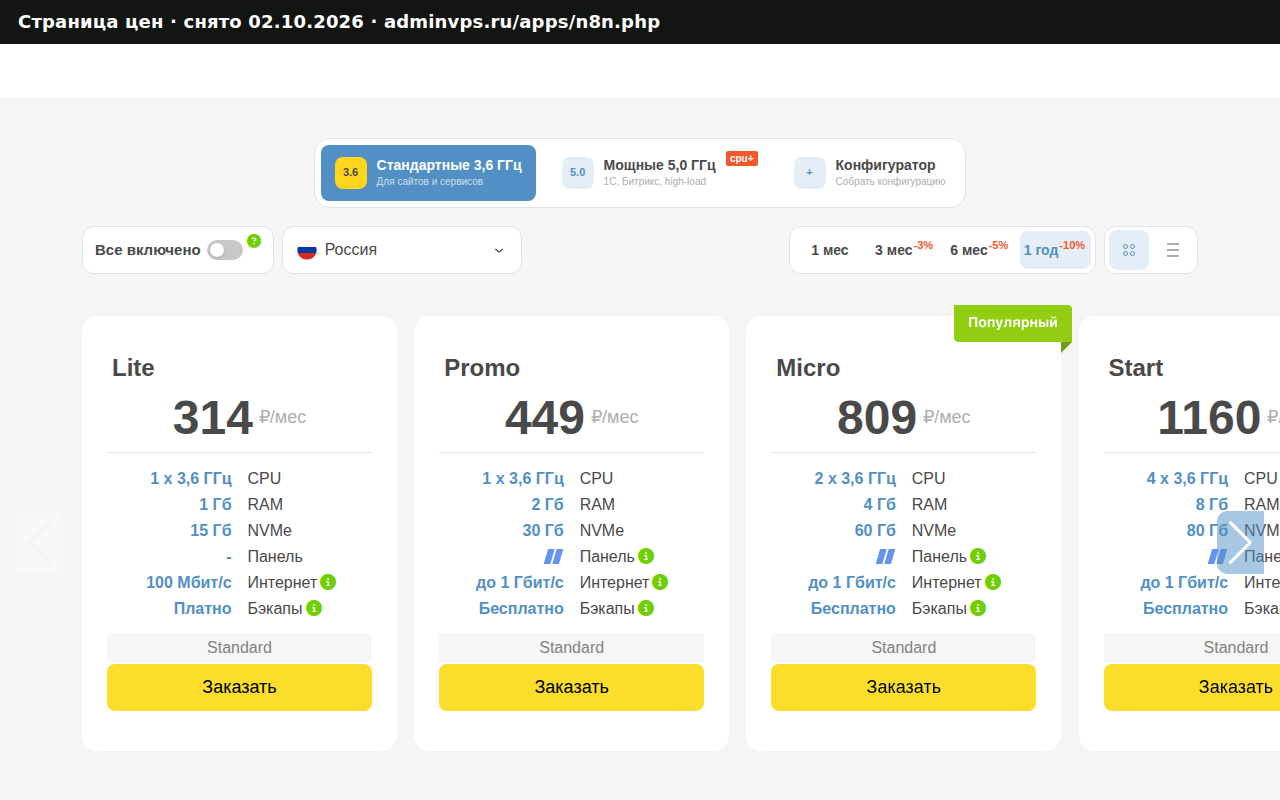
Task: Open Standard selector in Promo card
Action: click(x=571, y=648)
